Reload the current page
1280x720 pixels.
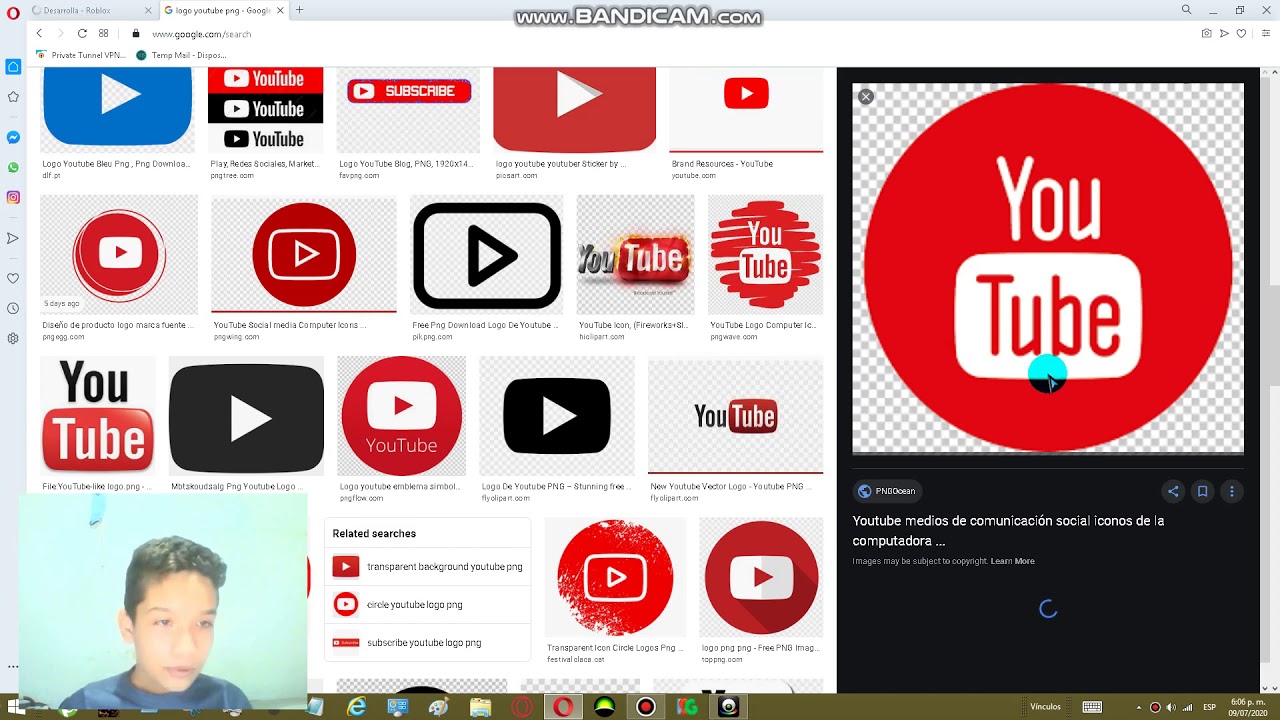(82, 33)
